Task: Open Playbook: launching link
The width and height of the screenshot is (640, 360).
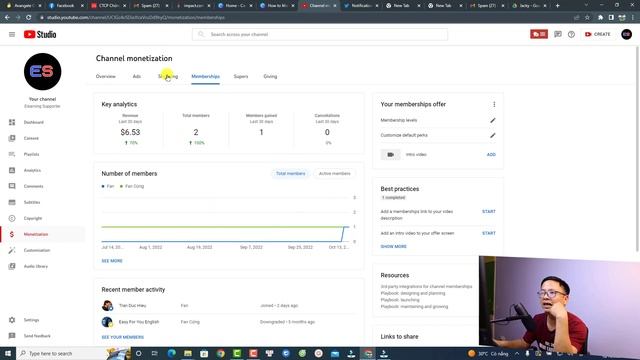Action: click(x=400, y=300)
